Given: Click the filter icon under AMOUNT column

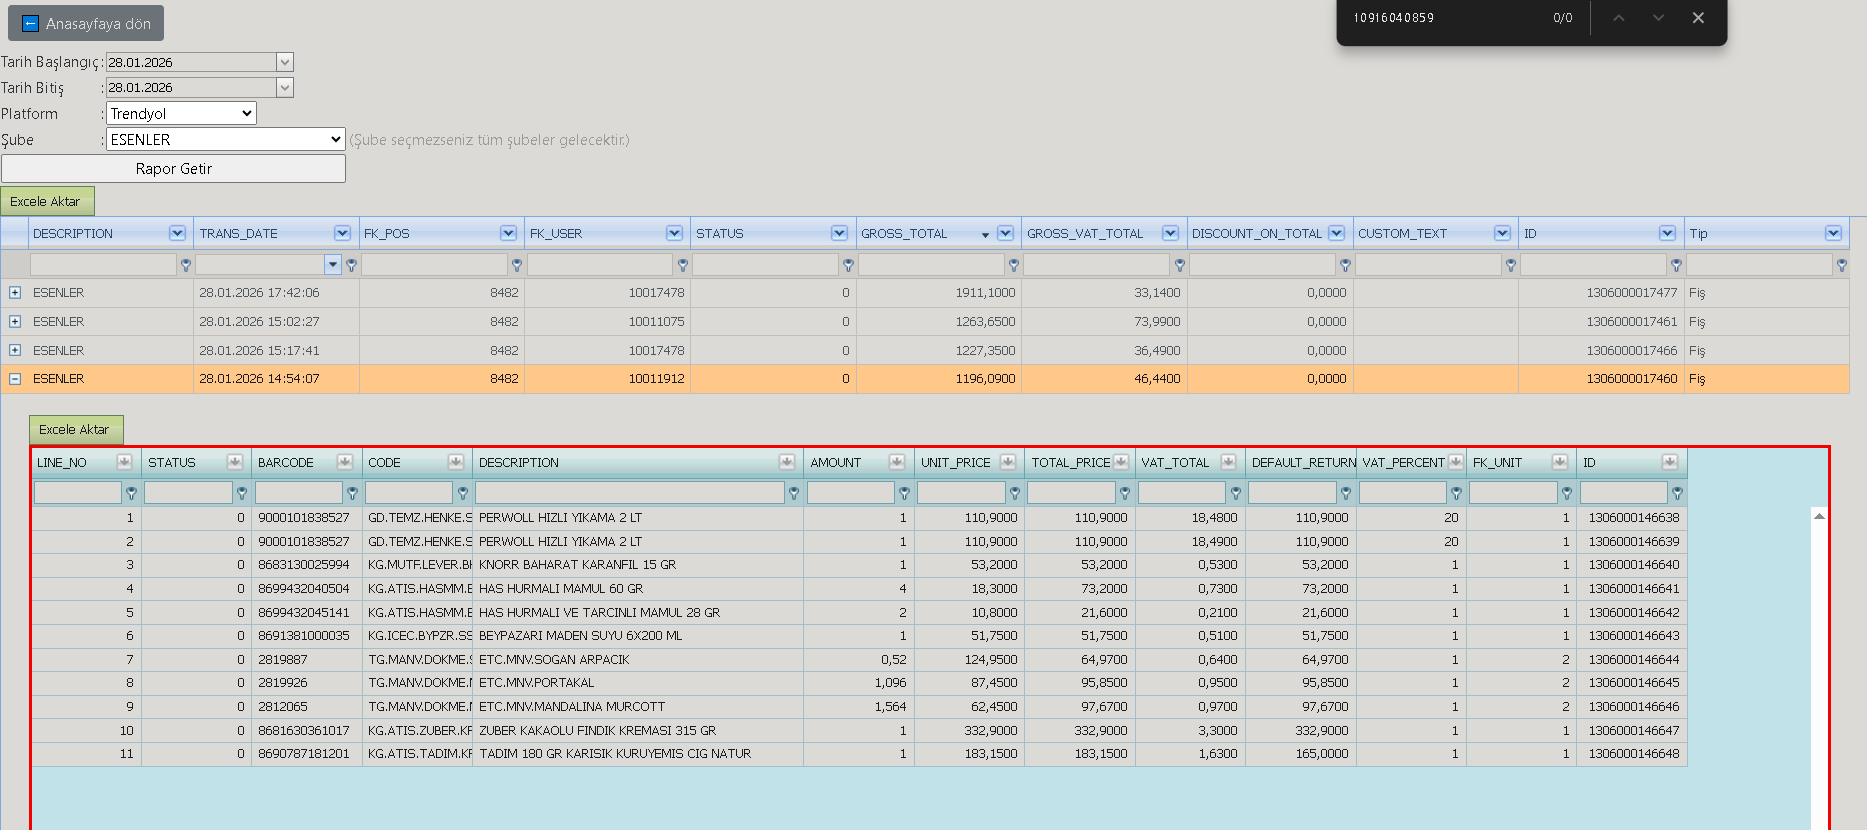Looking at the screenshot, I should click(x=904, y=493).
